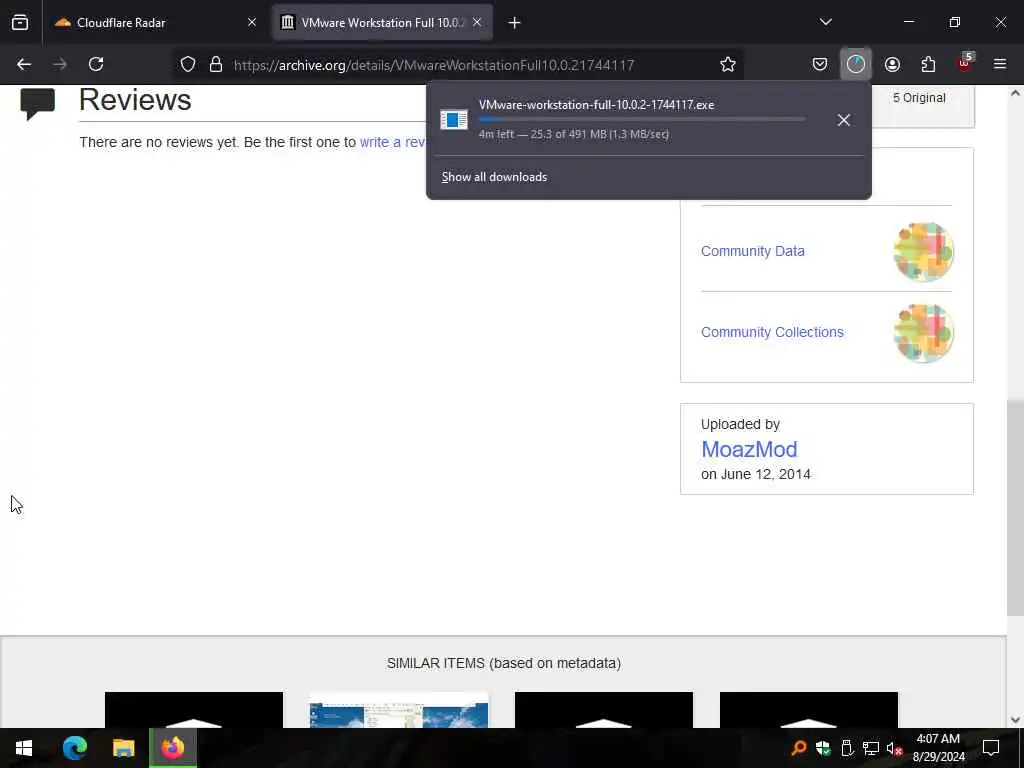Select the VMware Workstation Full tab
Screen dimensions: 1024x768
pos(382,22)
